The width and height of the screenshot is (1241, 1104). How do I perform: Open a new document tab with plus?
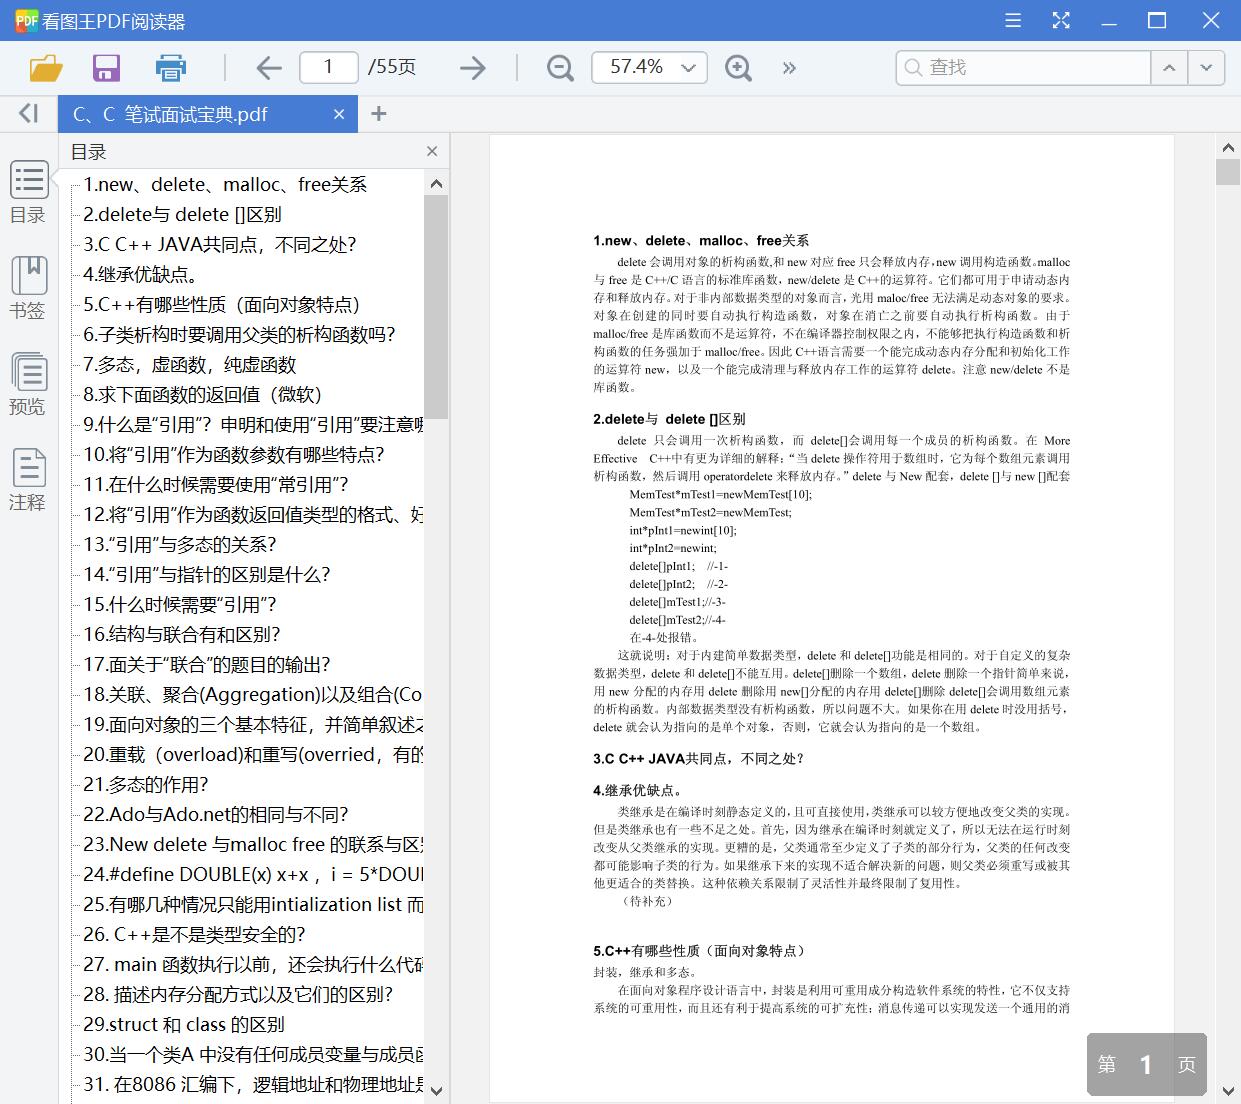378,113
